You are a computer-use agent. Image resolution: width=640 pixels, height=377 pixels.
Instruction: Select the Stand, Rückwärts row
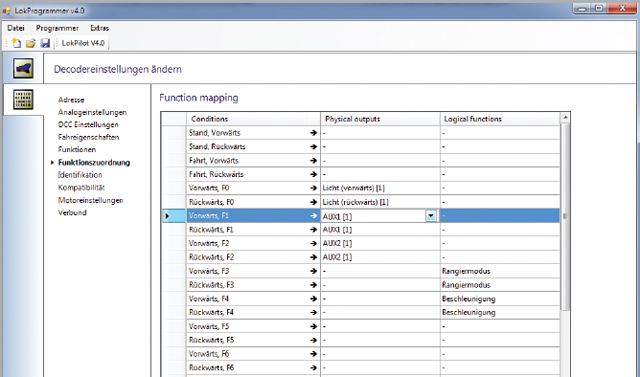tap(361, 146)
